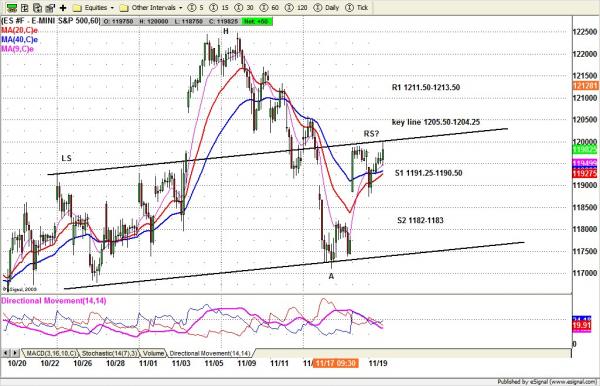
Task: Click the ES #F E-MINI S&P 500,60 symbol label
Action: (51, 21)
